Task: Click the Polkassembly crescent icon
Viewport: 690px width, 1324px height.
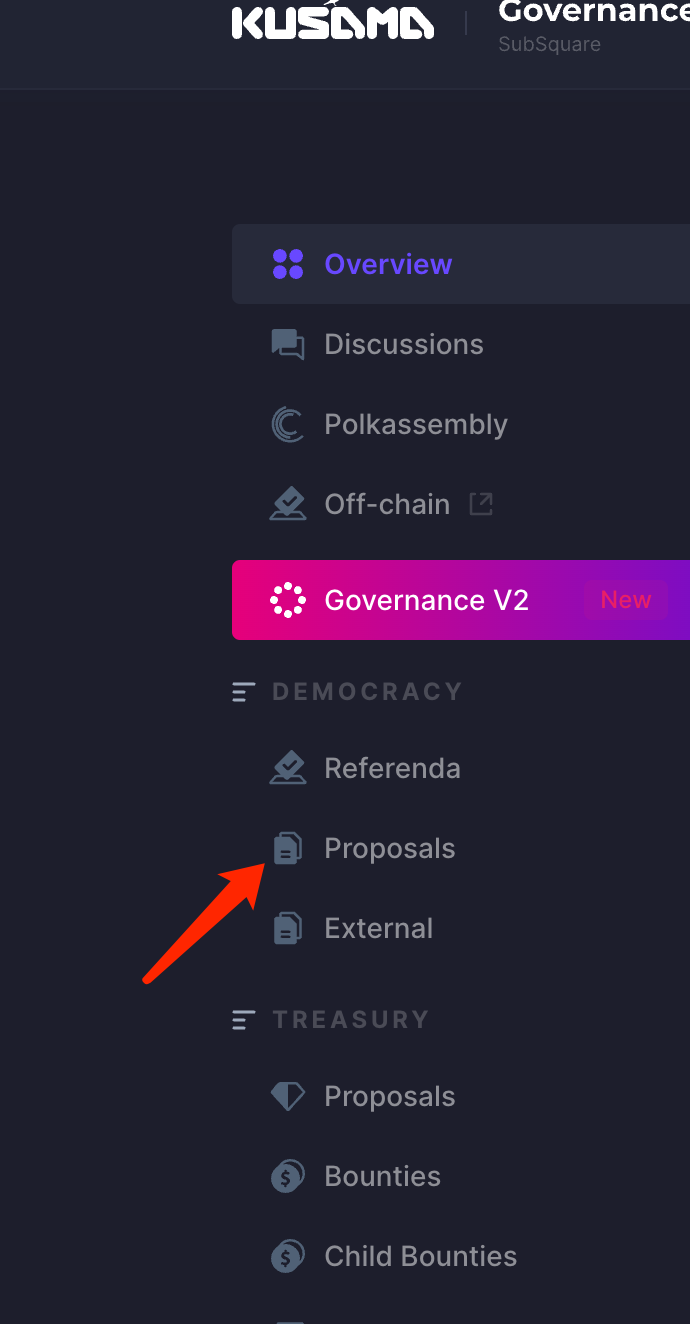Action: pos(288,424)
